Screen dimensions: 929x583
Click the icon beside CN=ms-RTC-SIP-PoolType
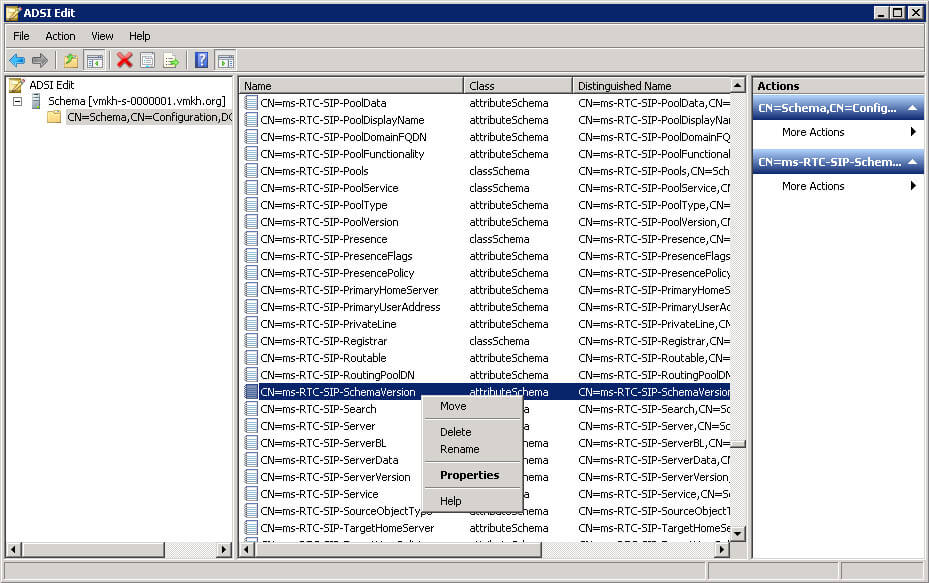(251, 205)
